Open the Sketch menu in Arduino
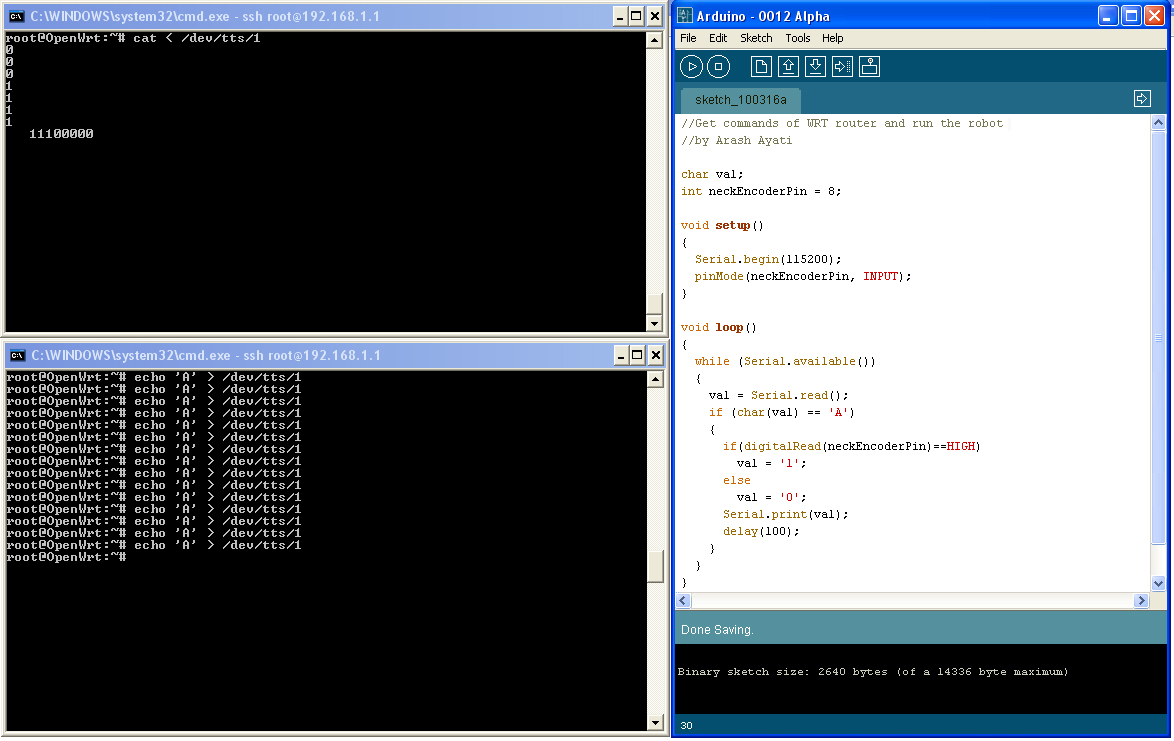Screen dimensions: 1174x741 pyautogui.click(x=756, y=38)
